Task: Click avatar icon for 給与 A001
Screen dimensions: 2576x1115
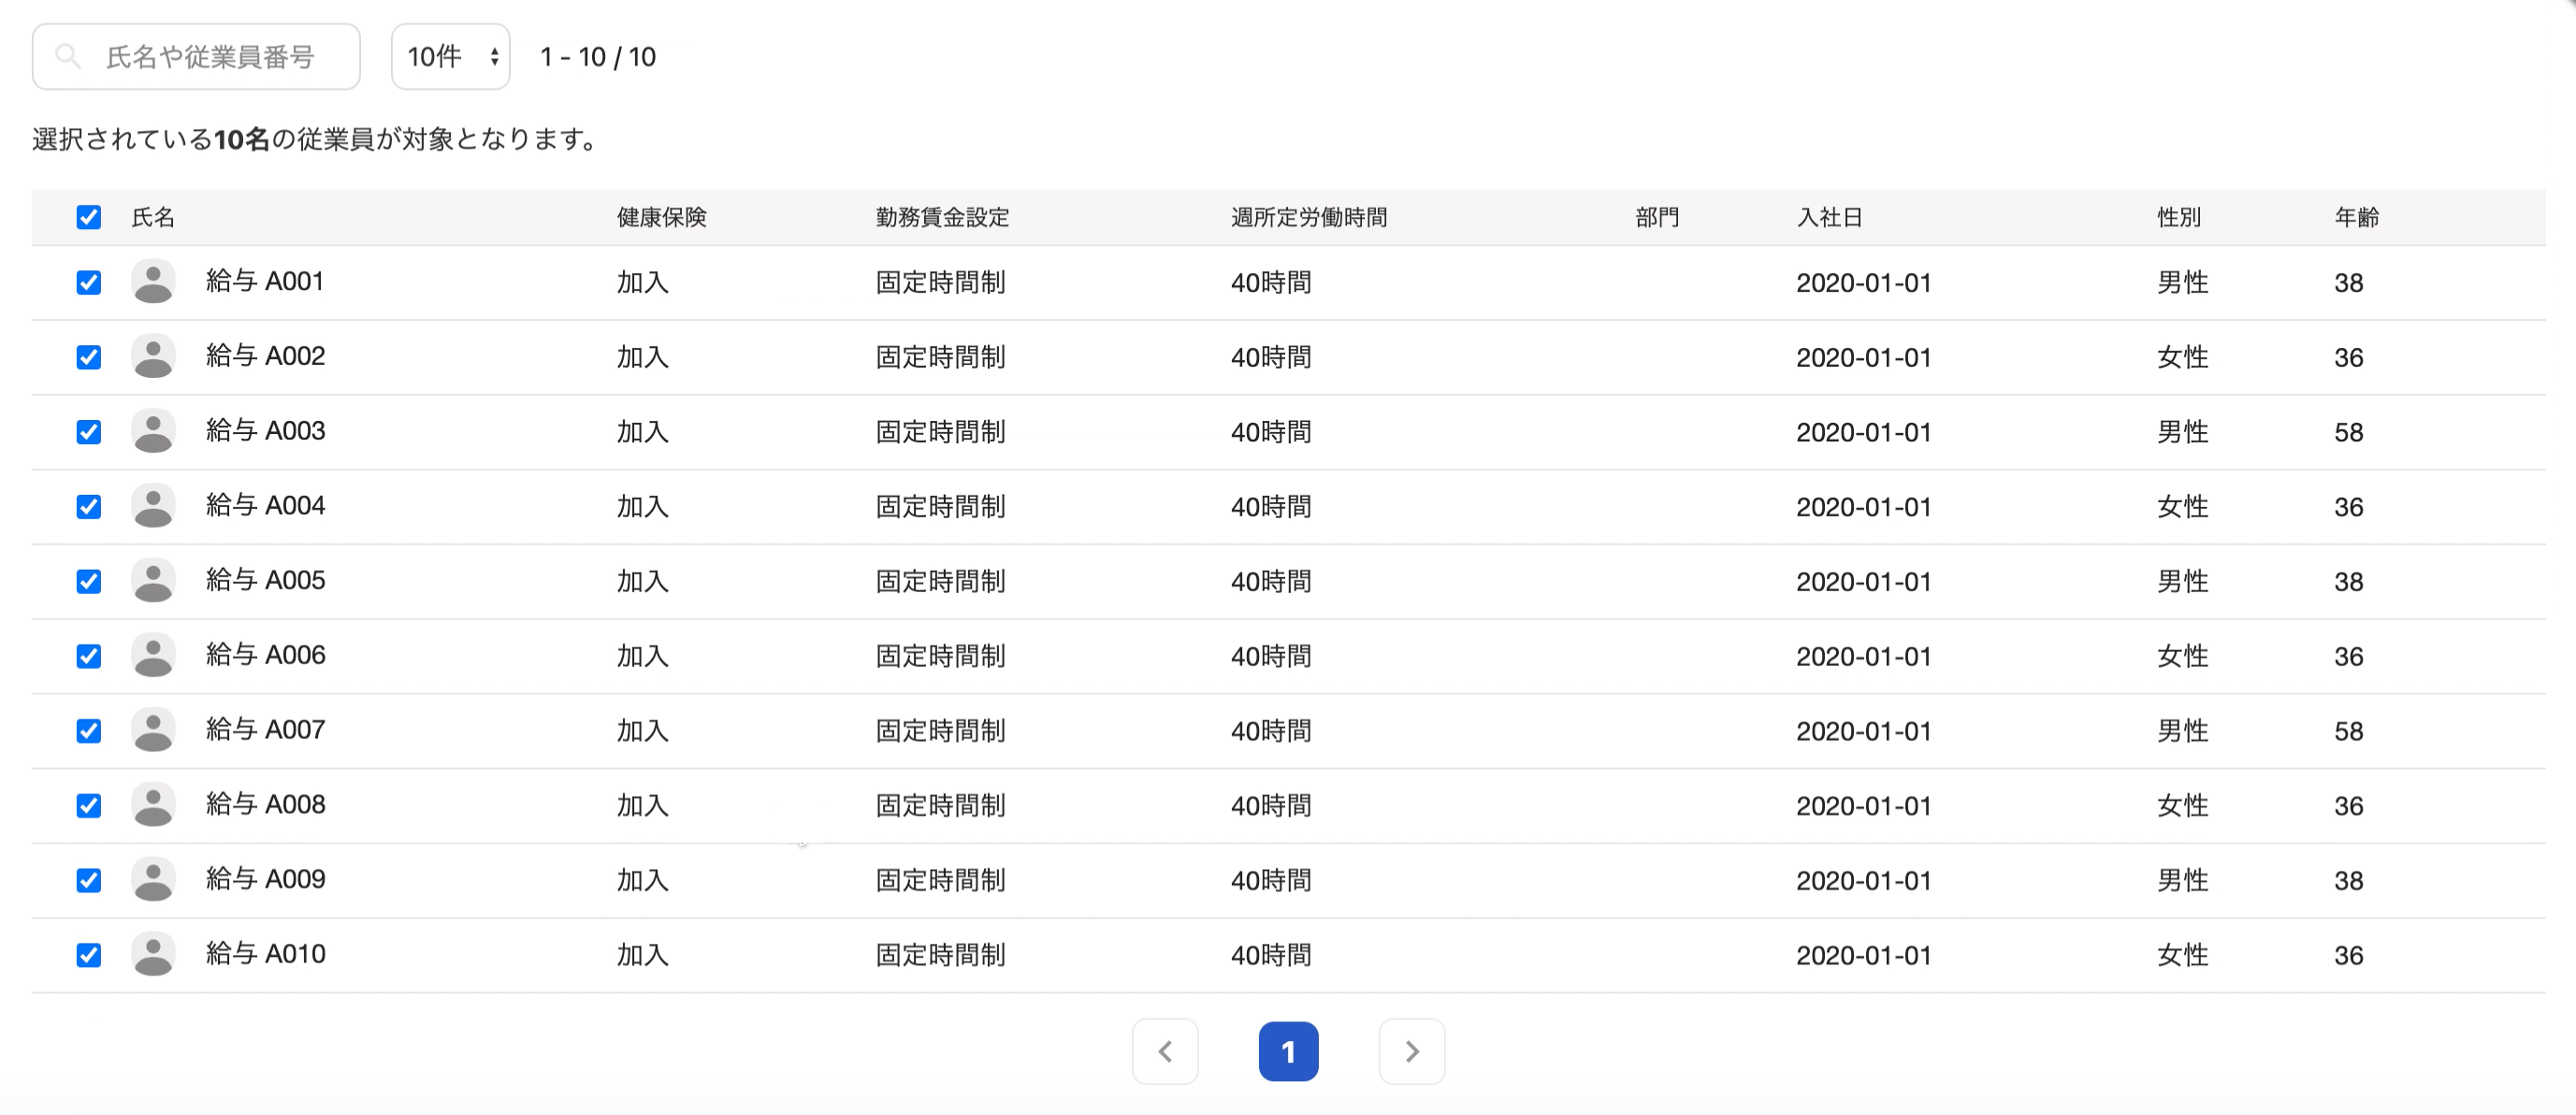Action: [x=153, y=282]
